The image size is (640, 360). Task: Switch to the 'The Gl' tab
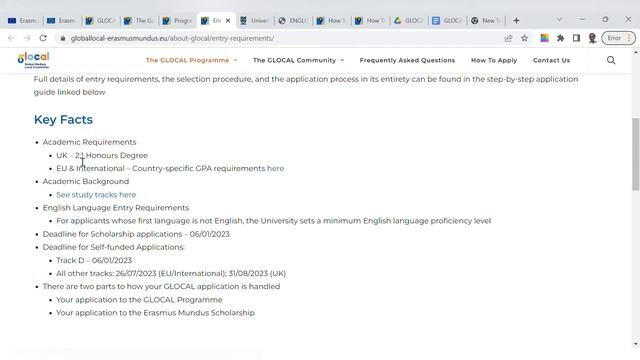click(140, 20)
